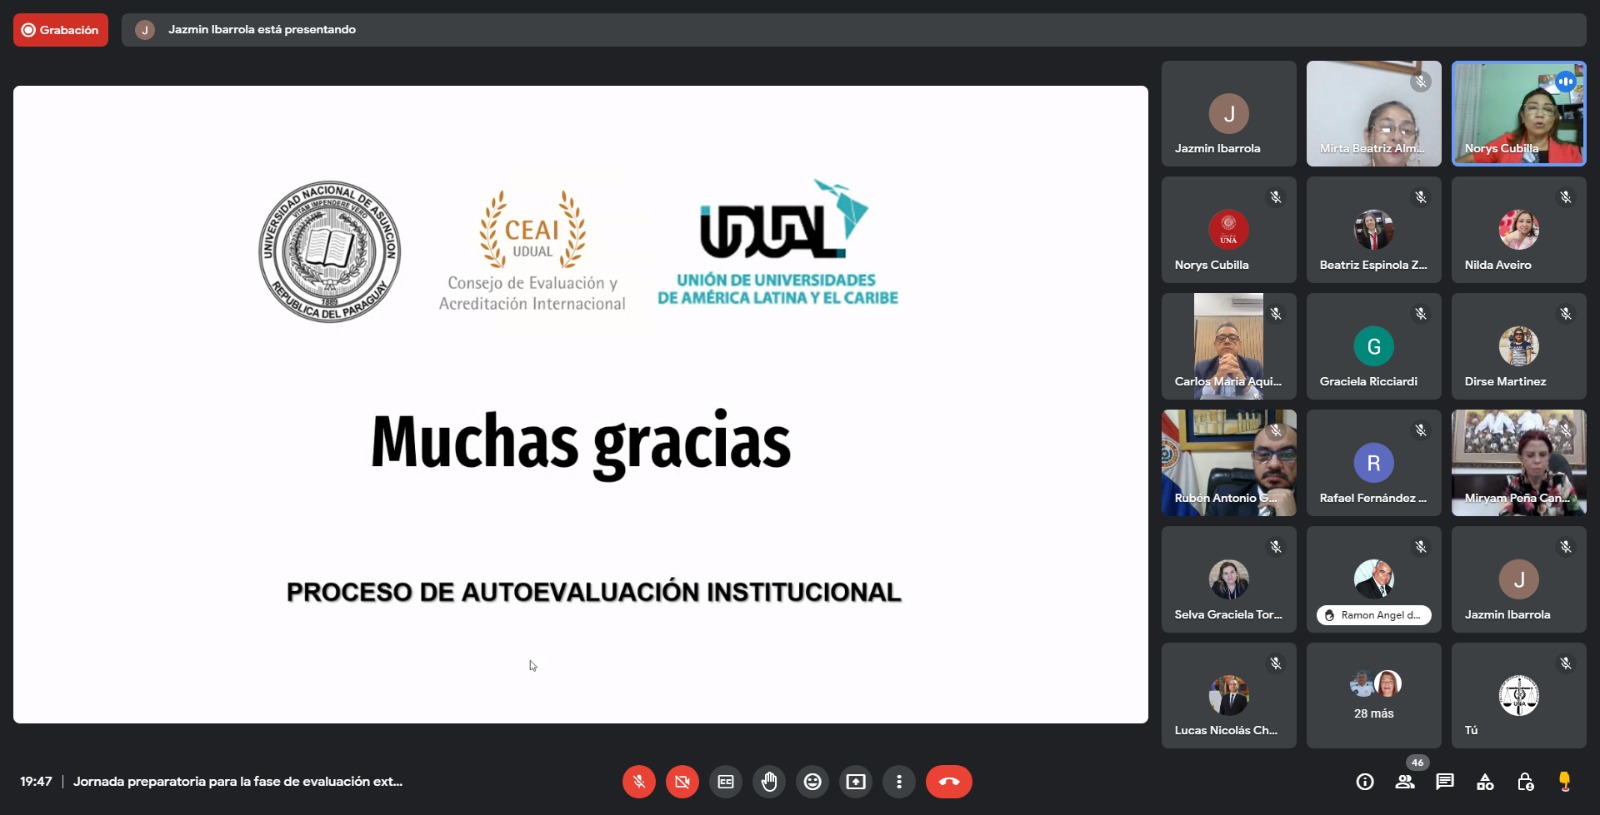Click the muted mic icon on Nilda Aveiro's tile
The height and width of the screenshot is (815, 1600).
[1566, 197]
